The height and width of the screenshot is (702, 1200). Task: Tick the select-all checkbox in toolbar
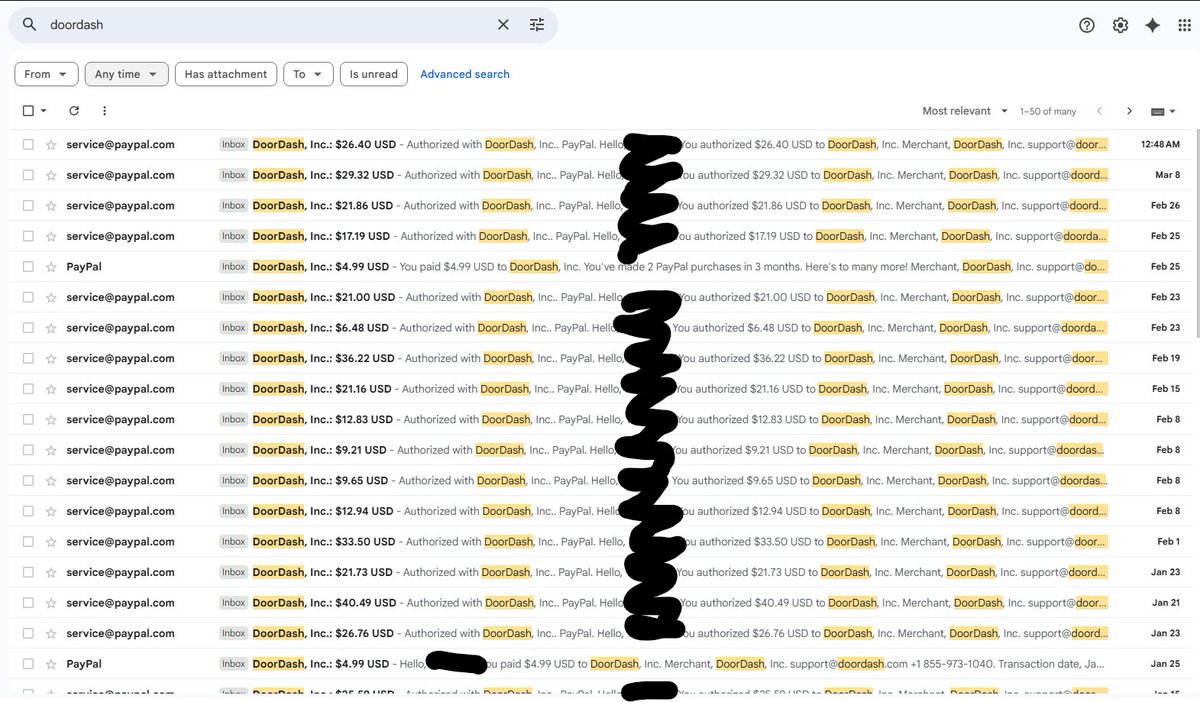coord(28,111)
